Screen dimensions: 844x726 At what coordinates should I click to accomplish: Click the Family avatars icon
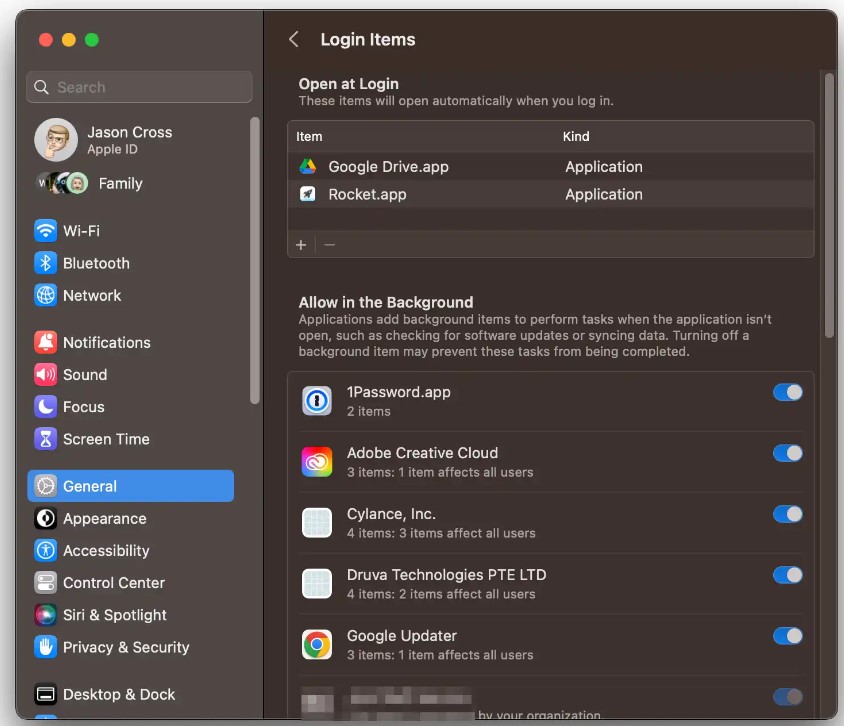(62, 184)
